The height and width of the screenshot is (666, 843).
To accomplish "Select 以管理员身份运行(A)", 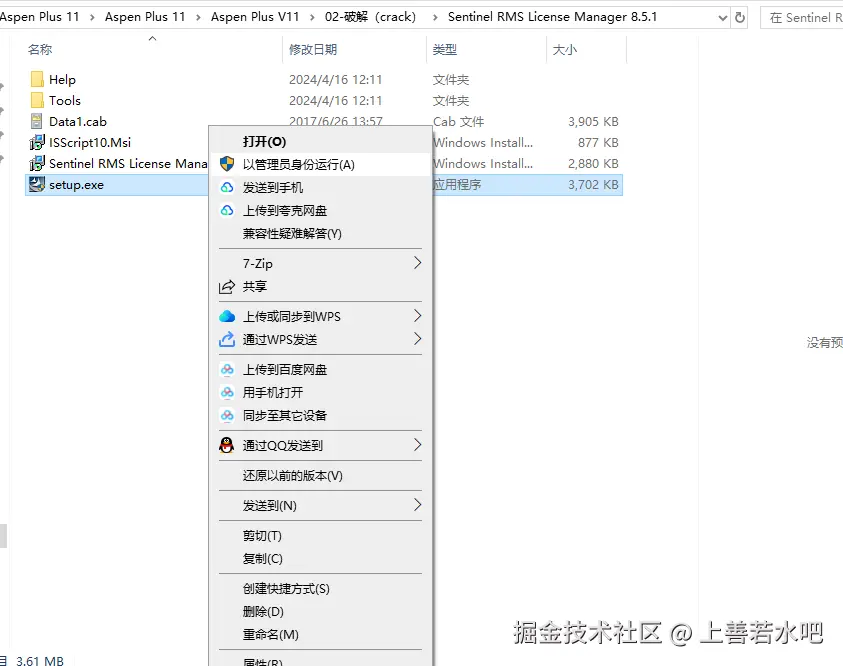I will pyautogui.click(x=320, y=164).
